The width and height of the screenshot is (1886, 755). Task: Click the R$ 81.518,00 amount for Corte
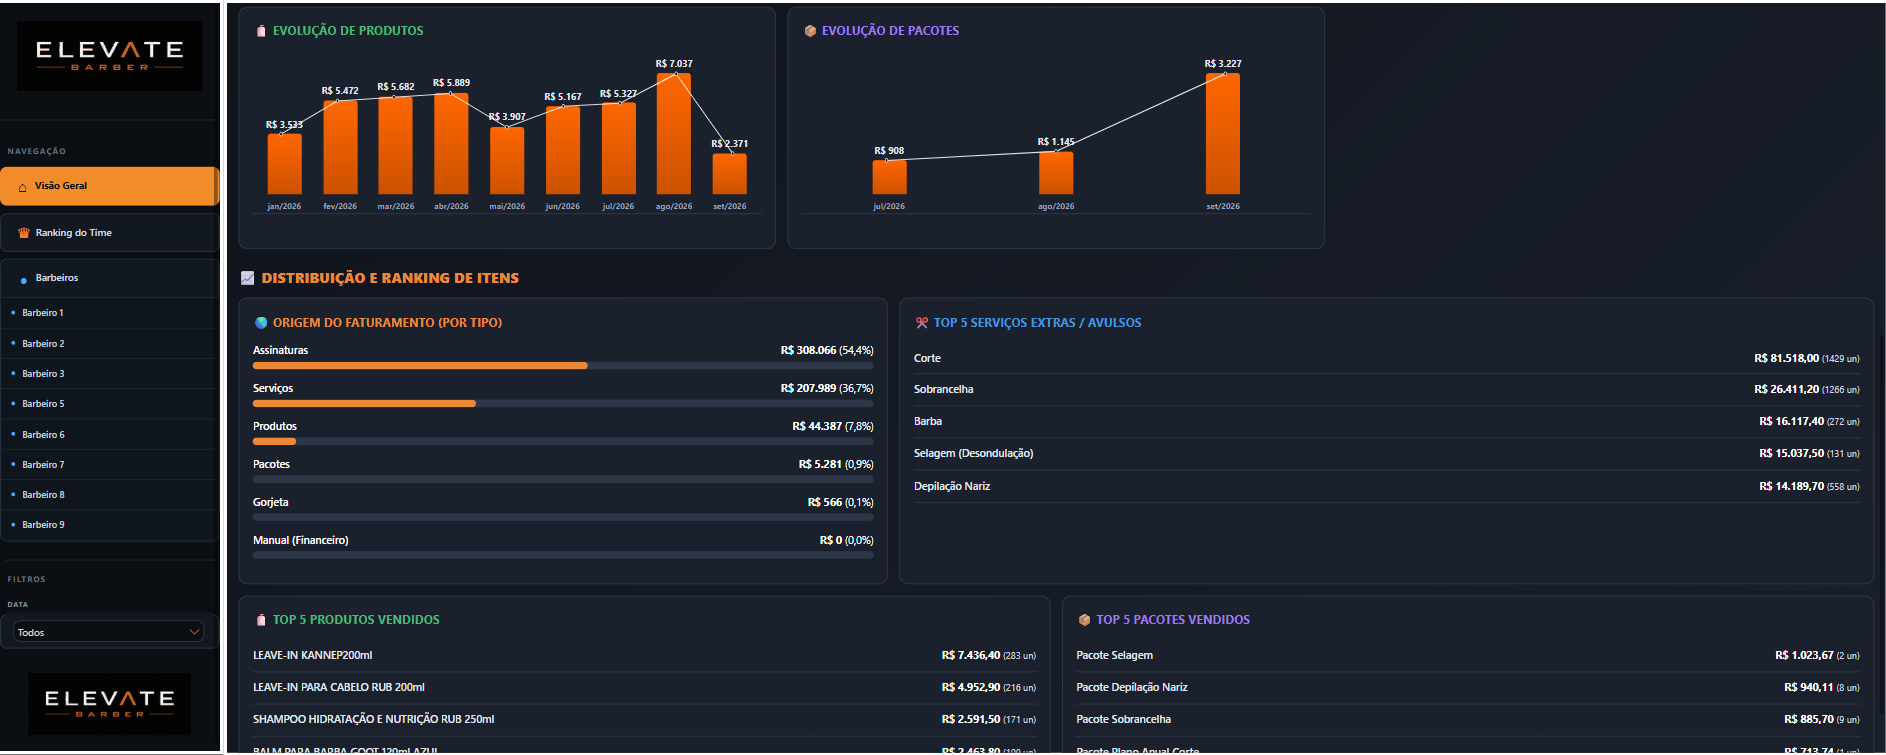coord(1786,358)
